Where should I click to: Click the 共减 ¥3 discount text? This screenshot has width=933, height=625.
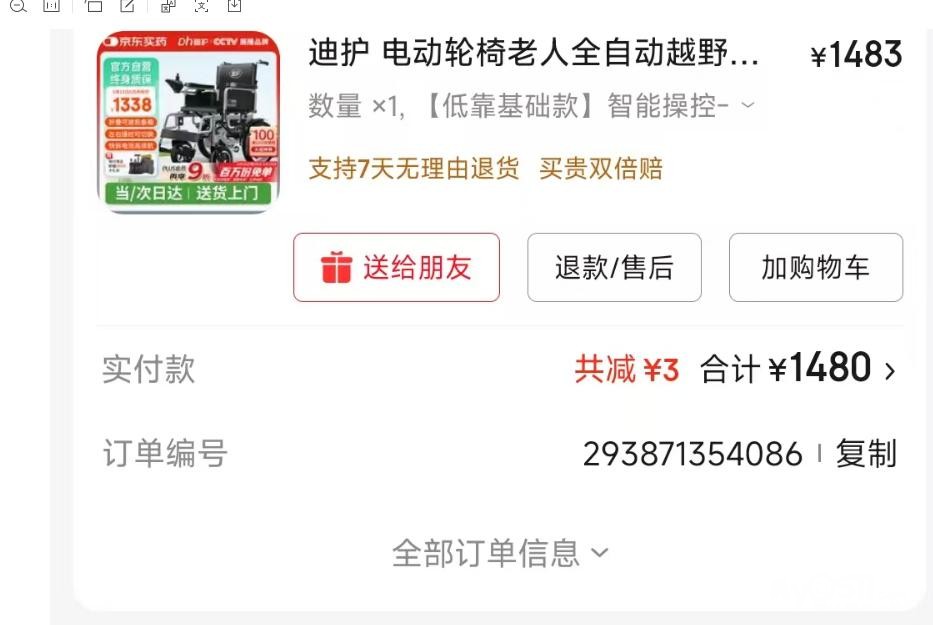point(627,369)
